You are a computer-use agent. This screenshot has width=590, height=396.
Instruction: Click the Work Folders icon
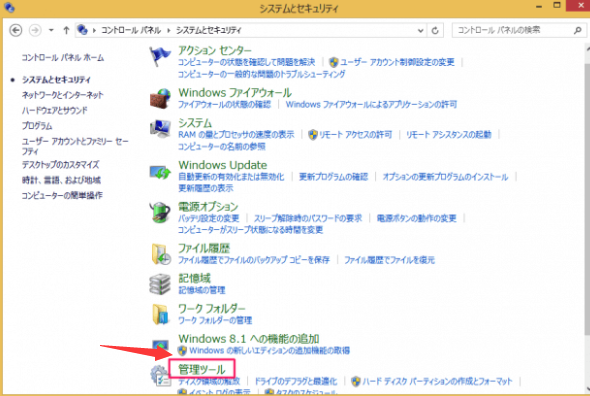point(161,314)
